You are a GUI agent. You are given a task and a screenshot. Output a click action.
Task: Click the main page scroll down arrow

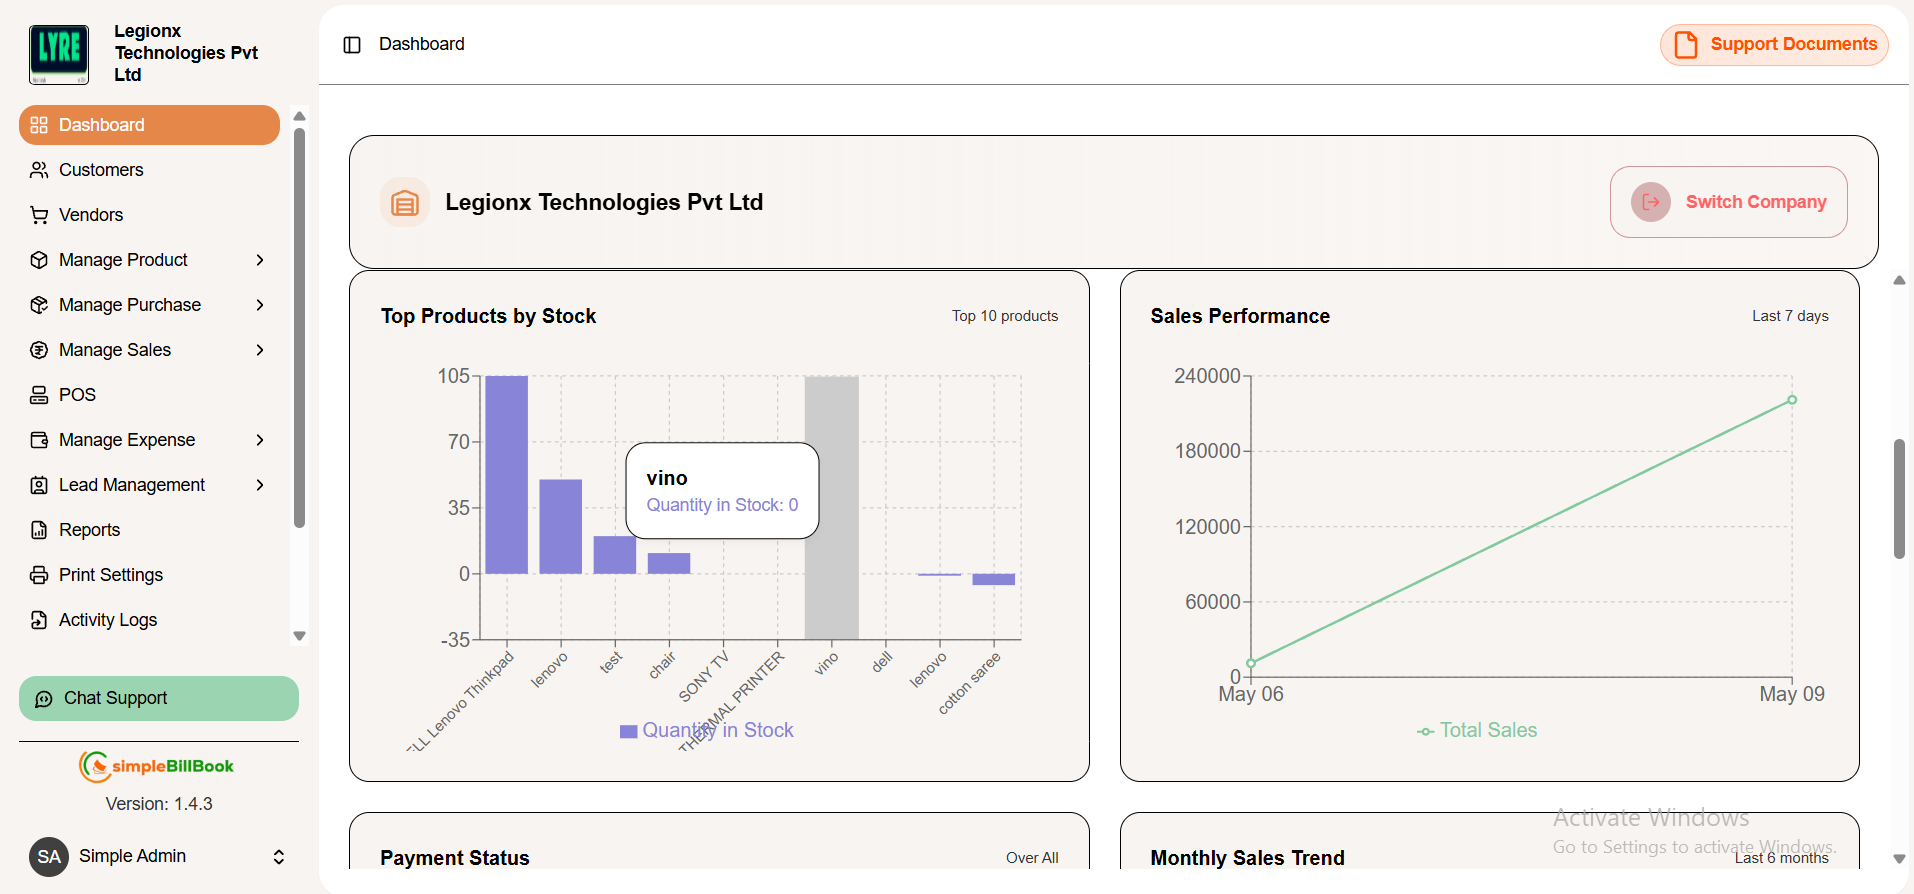[x=1899, y=859]
